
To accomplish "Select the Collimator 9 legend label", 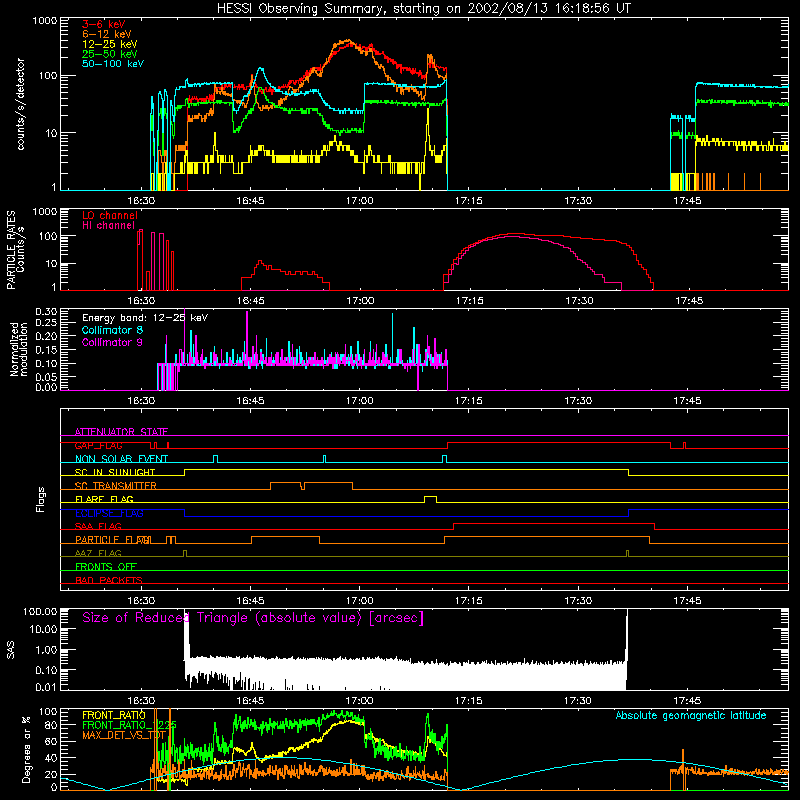I will point(112,342).
